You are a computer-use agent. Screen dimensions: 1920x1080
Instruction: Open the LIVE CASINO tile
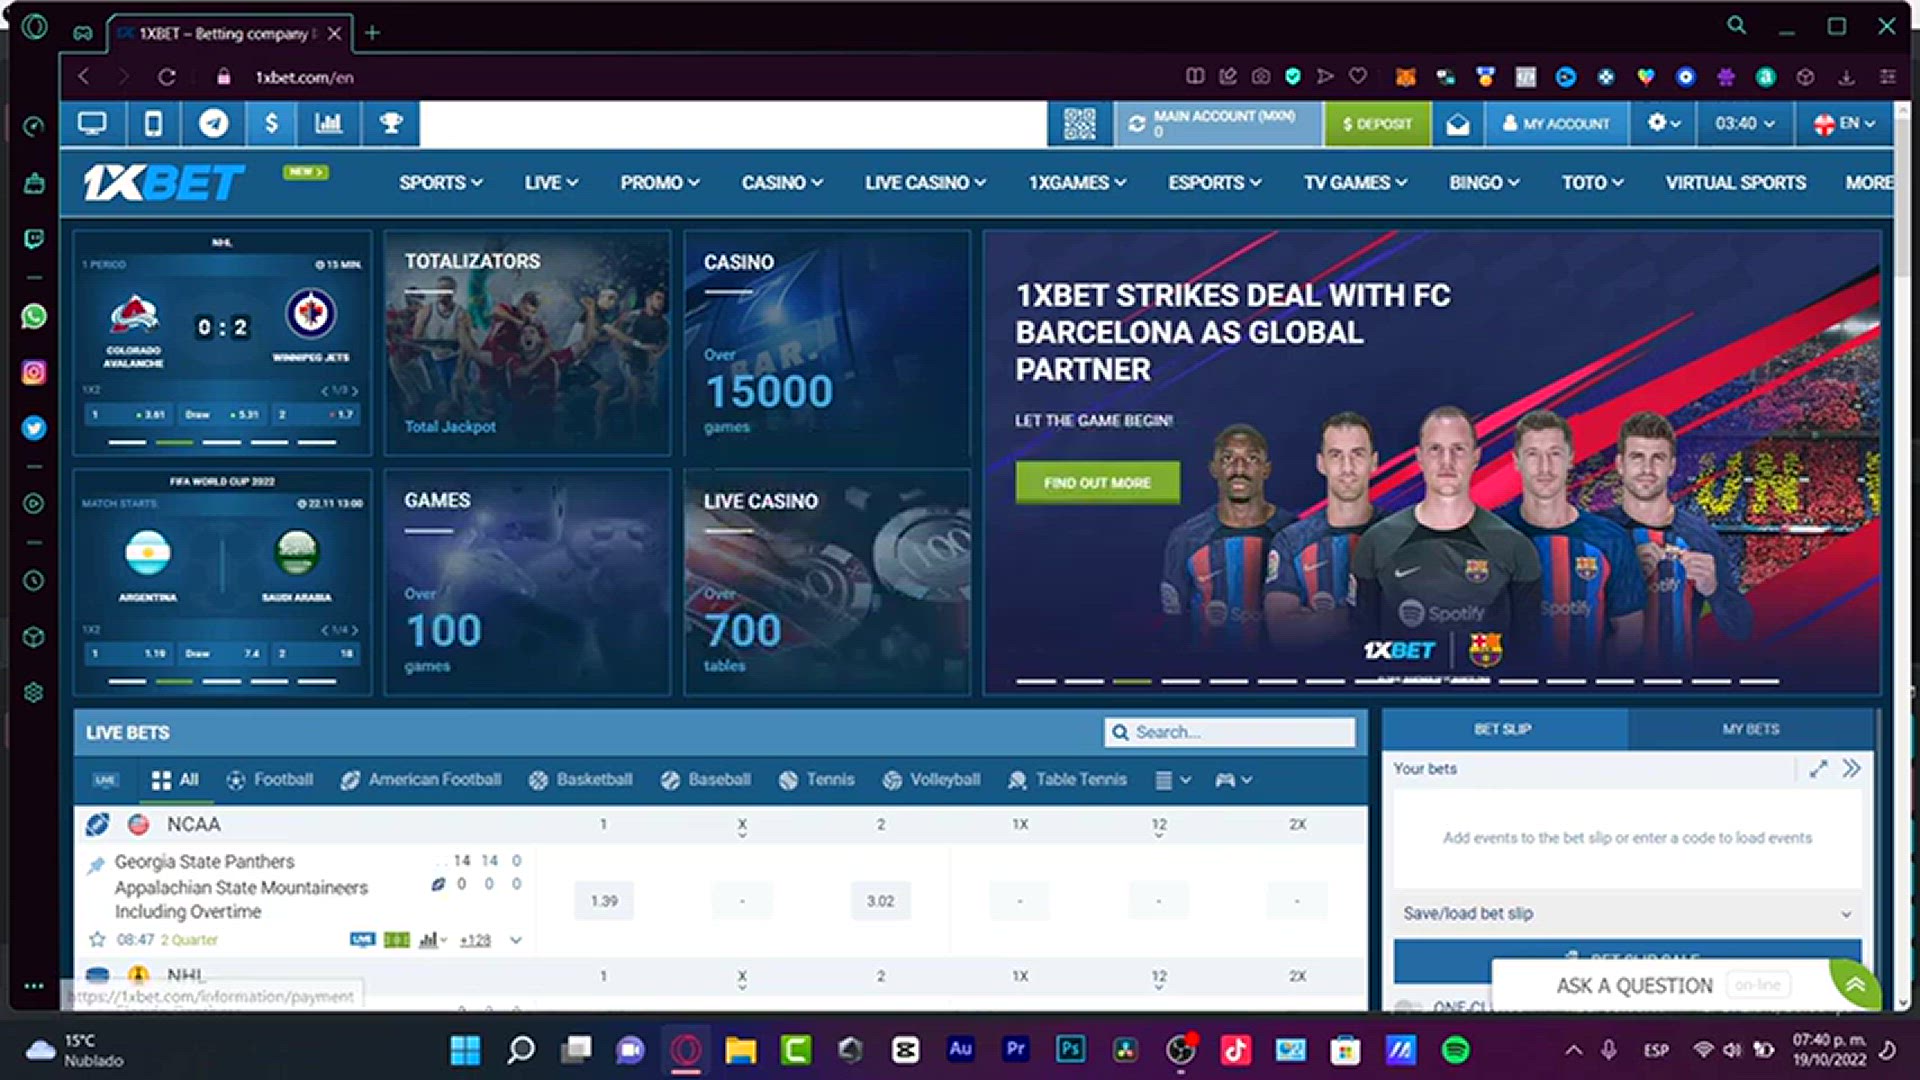tap(827, 582)
